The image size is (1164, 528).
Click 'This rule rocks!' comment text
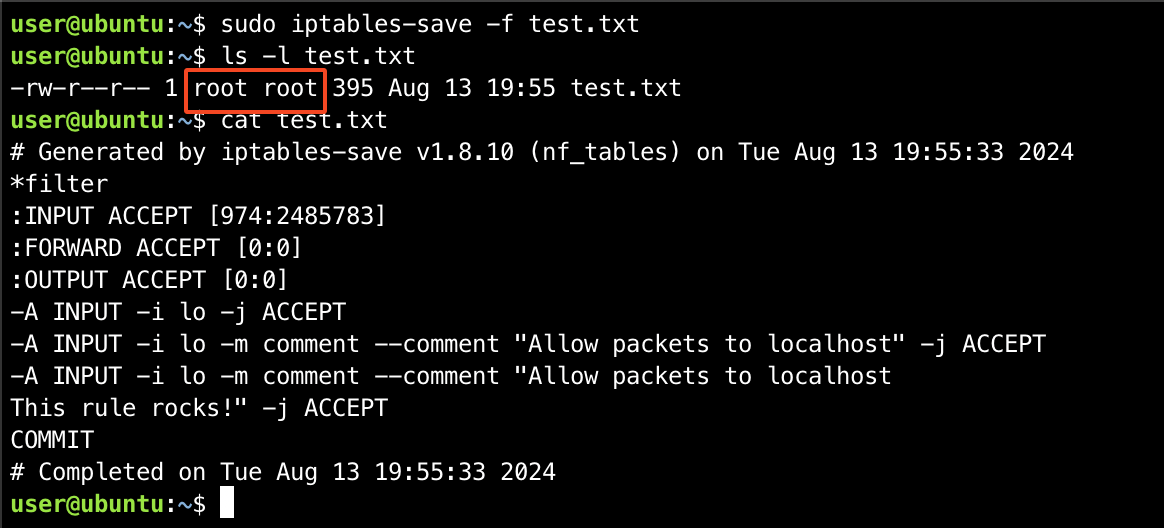[122, 408]
